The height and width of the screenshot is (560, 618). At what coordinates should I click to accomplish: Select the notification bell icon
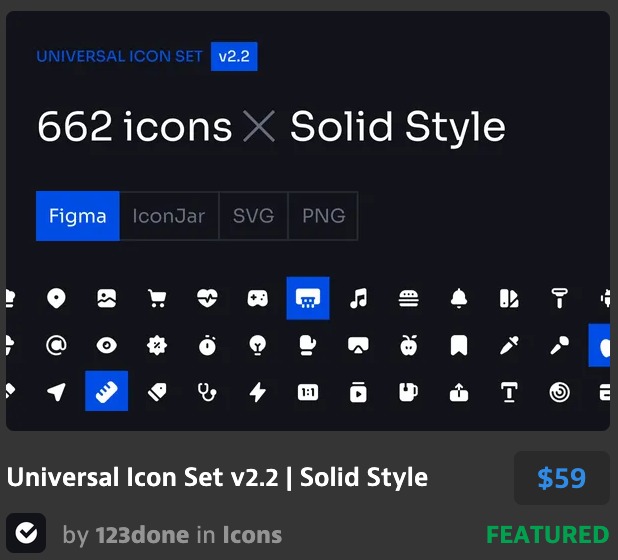point(459,298)
